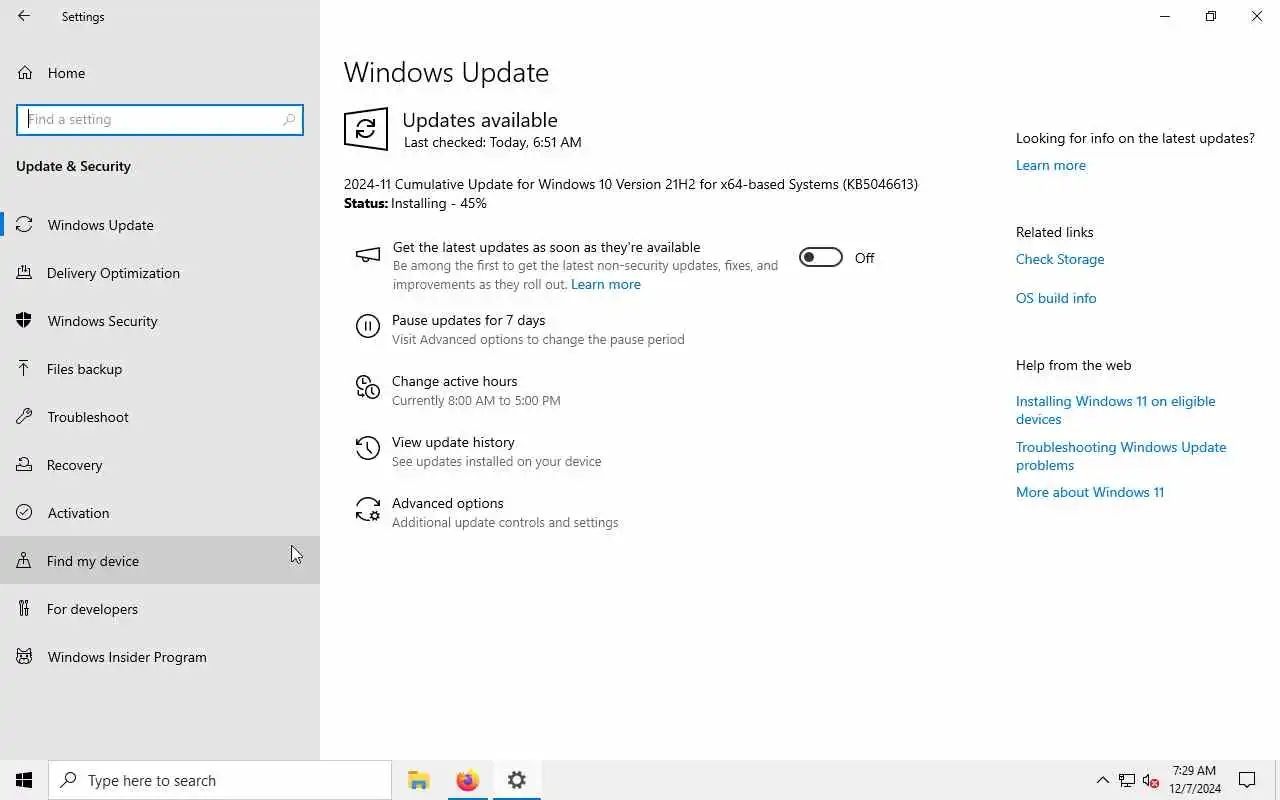The height and width of the screenshot is (800, 1280).
Task: Click Learn more under latest updates info
Action: click(1050, 165)
